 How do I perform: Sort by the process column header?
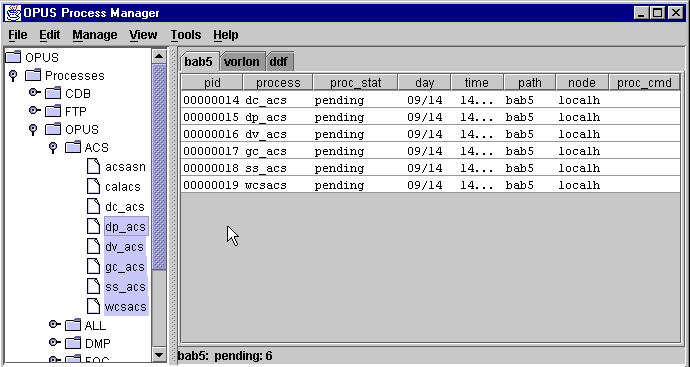[278, 83]
